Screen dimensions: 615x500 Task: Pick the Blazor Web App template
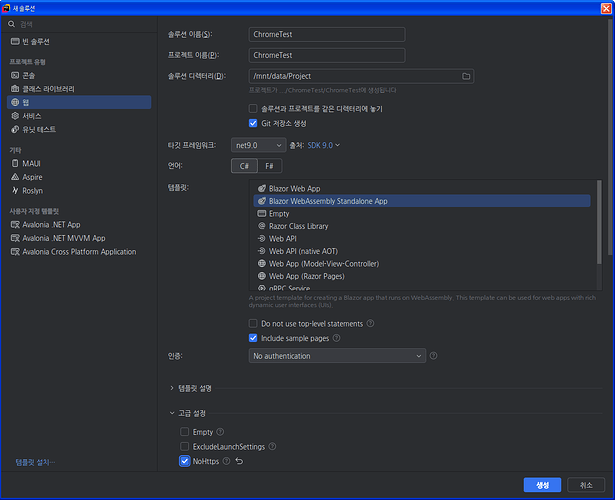point(422,189)
